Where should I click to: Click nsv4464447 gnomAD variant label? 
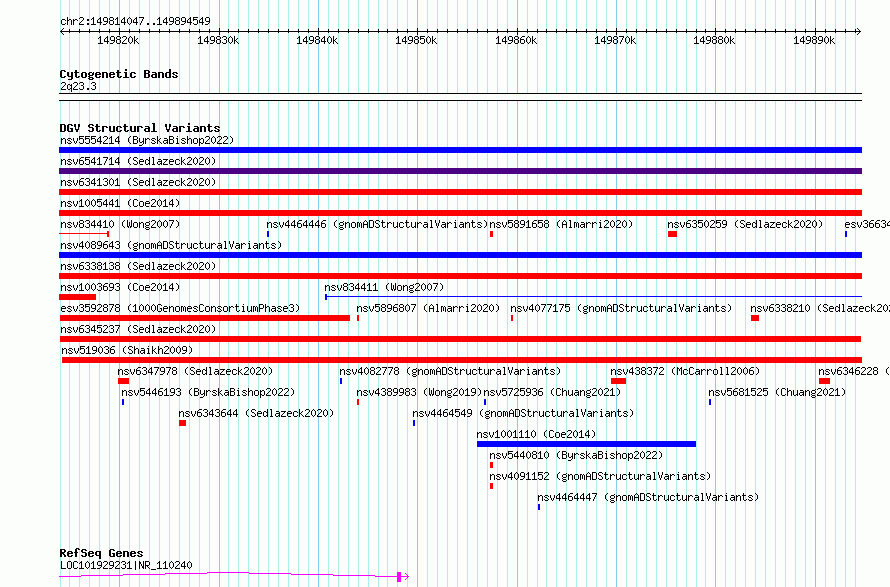pyautogui.click(x=648, y=497)
